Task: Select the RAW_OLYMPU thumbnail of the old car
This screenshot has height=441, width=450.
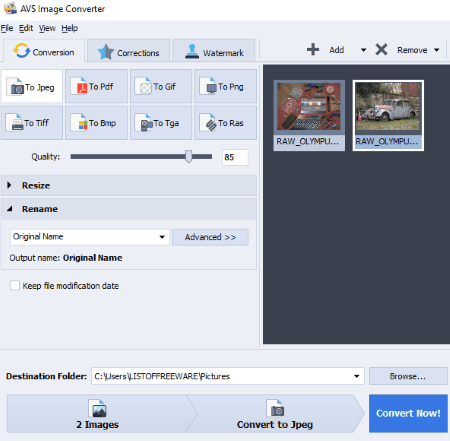Action: [x=388, y=115]
